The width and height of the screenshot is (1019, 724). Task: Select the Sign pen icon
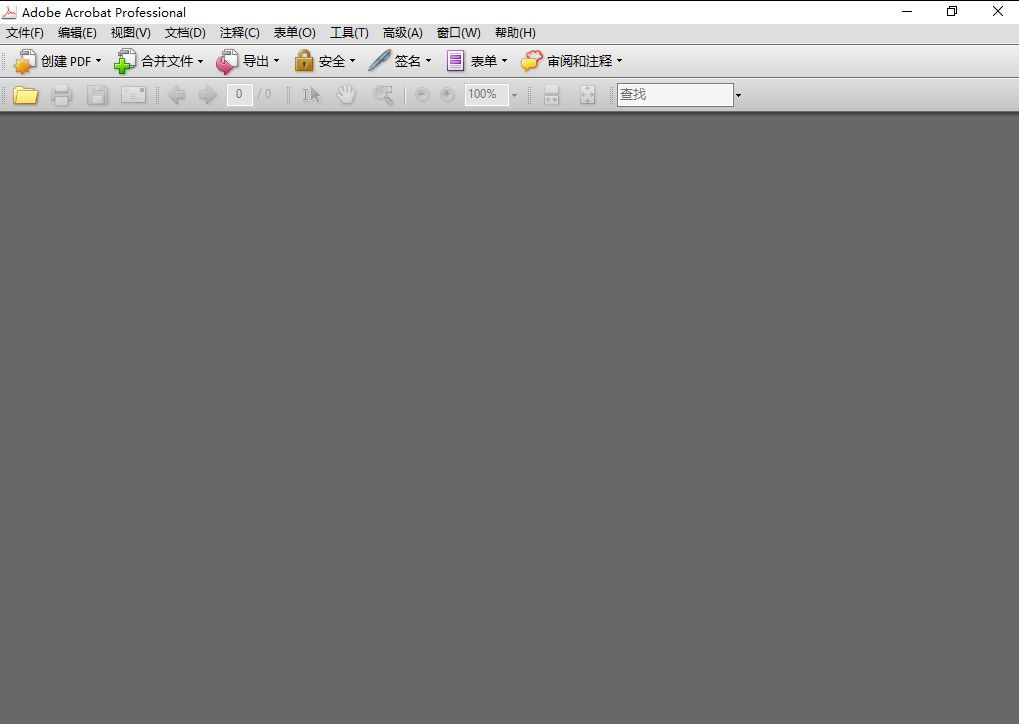coord(378,61)
